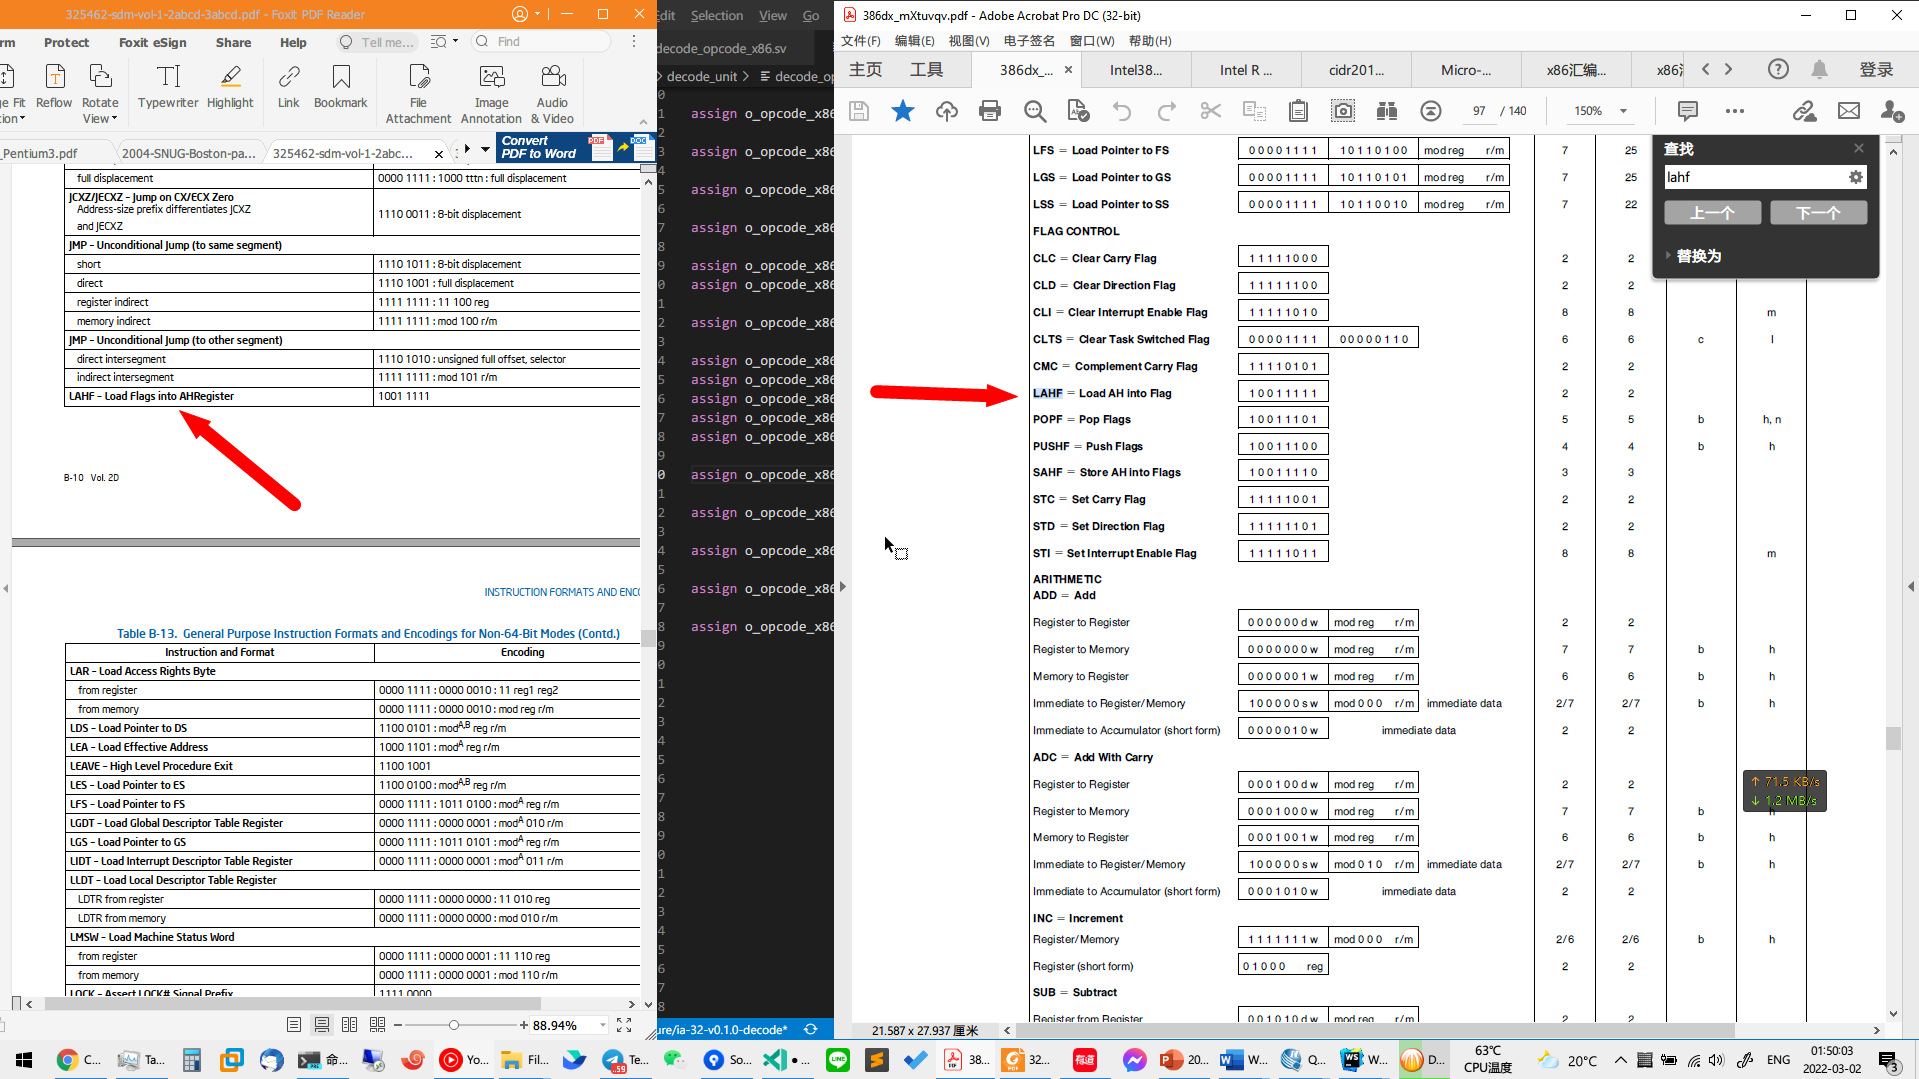Select the Typewriter tool in Foxit
Screen dimensions: 1919x1079
[168, 86]
